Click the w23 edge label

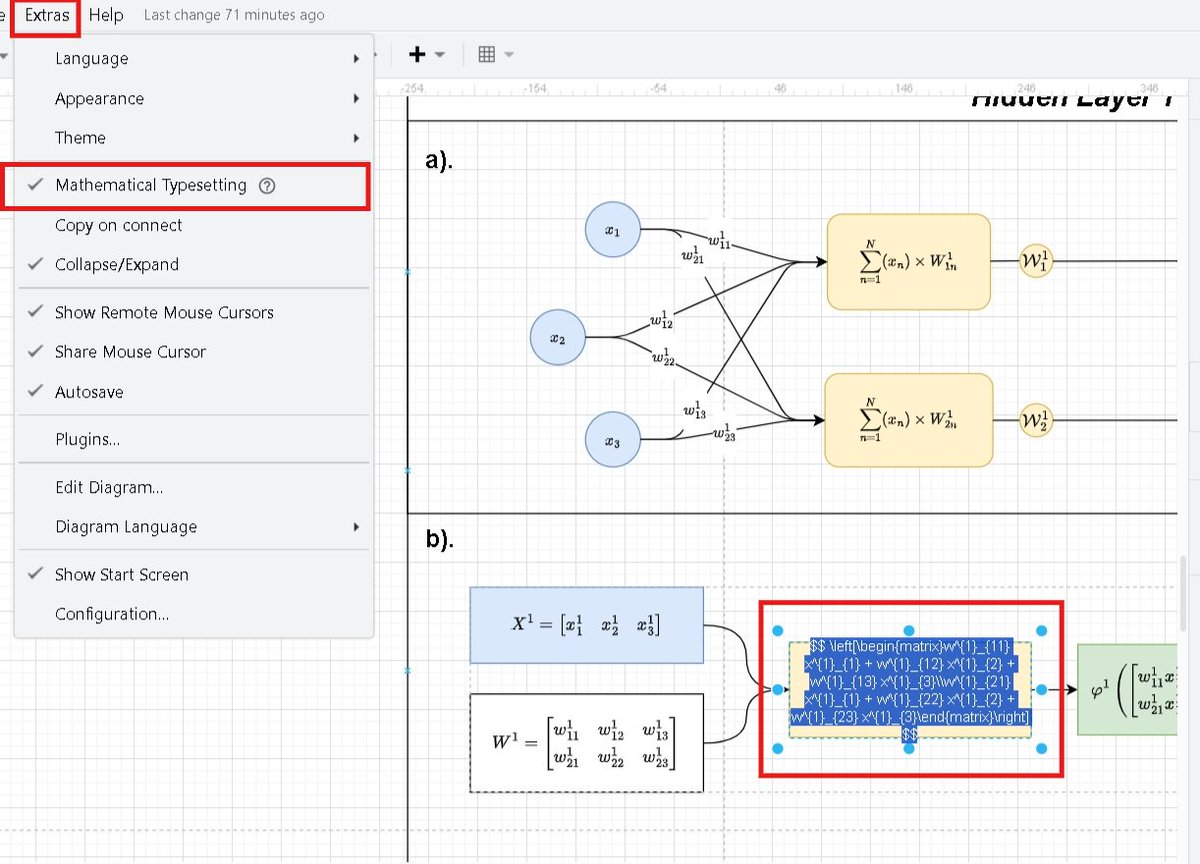coord(725,433)
